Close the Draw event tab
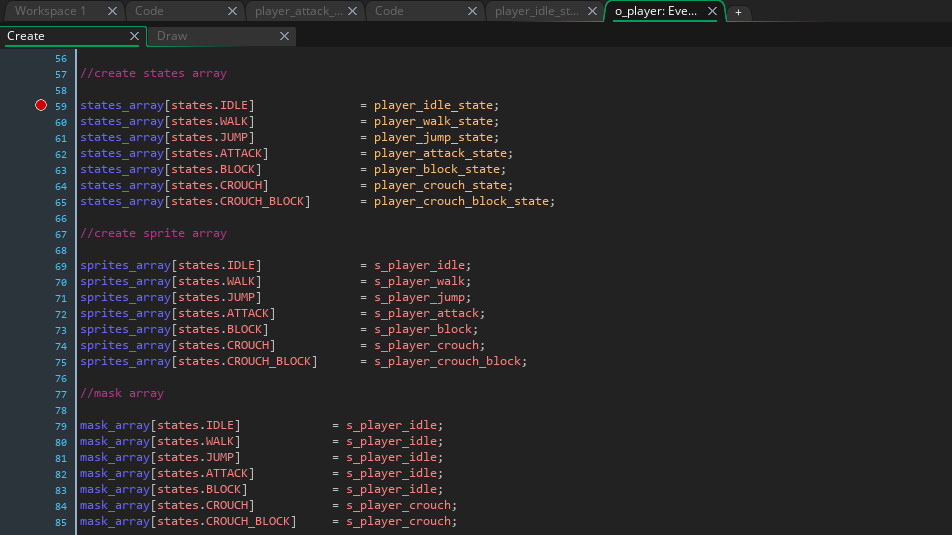This screenshot has width=952, height=535. pos(284,36)
